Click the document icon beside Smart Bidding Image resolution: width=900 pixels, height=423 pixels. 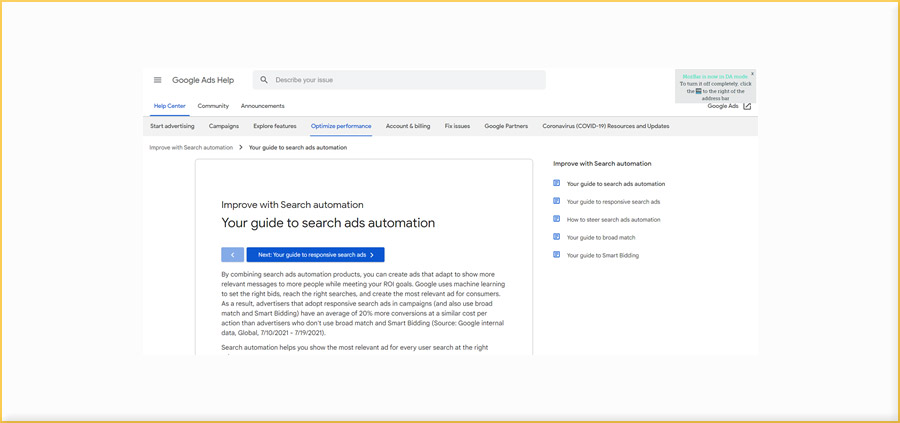pos(556,254)
